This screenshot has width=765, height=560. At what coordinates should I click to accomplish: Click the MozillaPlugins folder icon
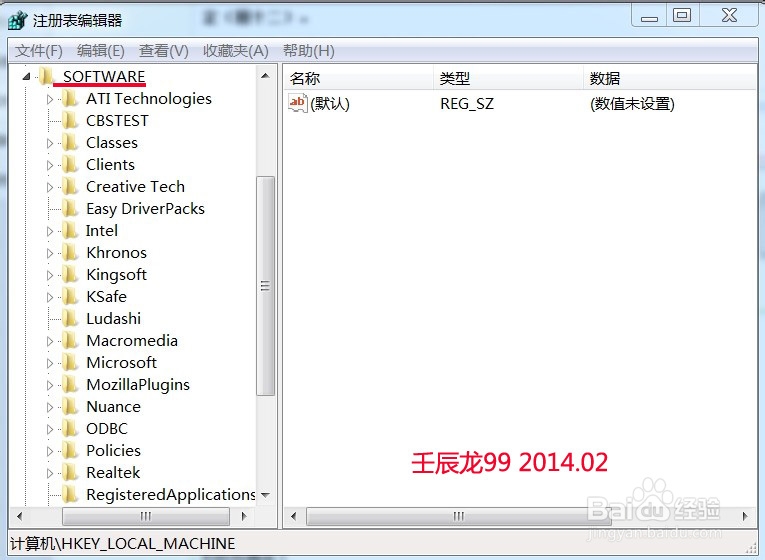tap(70, 384)
